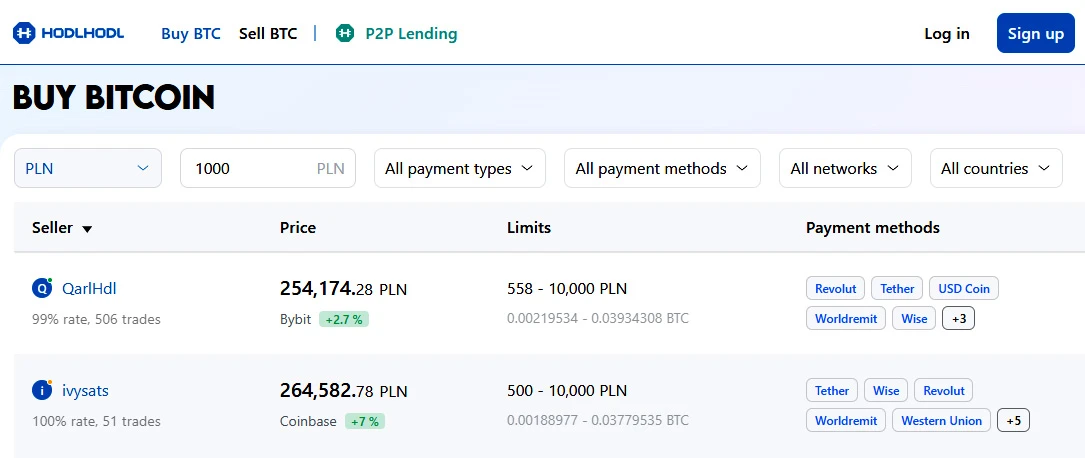Click 100% rate, 51 trades text
This screenshot has width=1085, height=458.
click(x=96, y=421)
